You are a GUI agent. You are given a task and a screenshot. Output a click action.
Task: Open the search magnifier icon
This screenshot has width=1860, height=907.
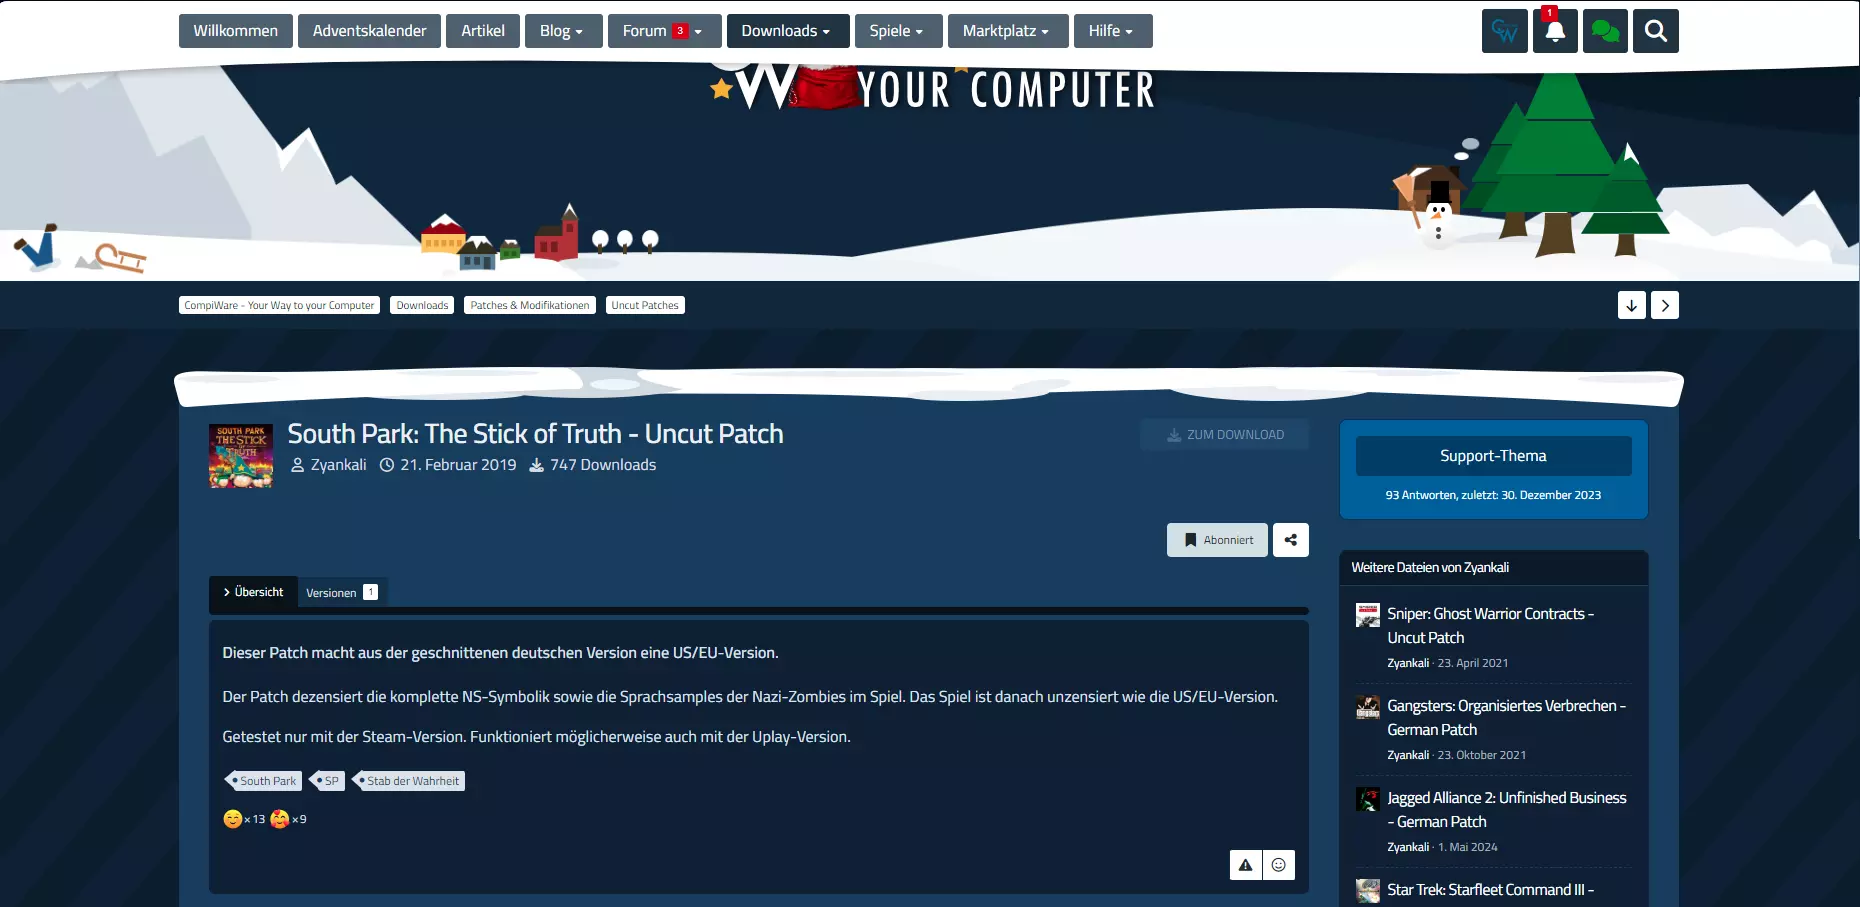point(1656,31)
